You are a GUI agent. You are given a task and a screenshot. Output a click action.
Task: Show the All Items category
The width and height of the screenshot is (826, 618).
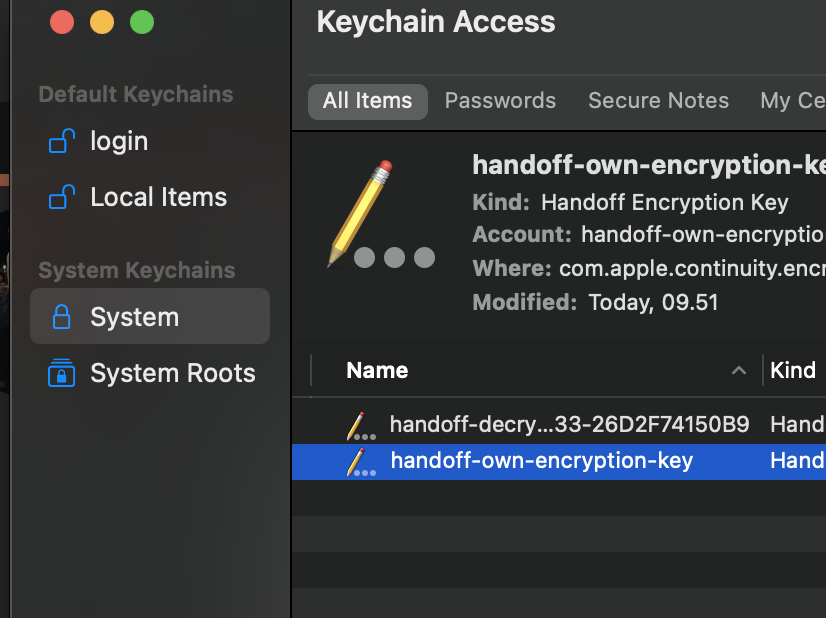tap(368, 102)
